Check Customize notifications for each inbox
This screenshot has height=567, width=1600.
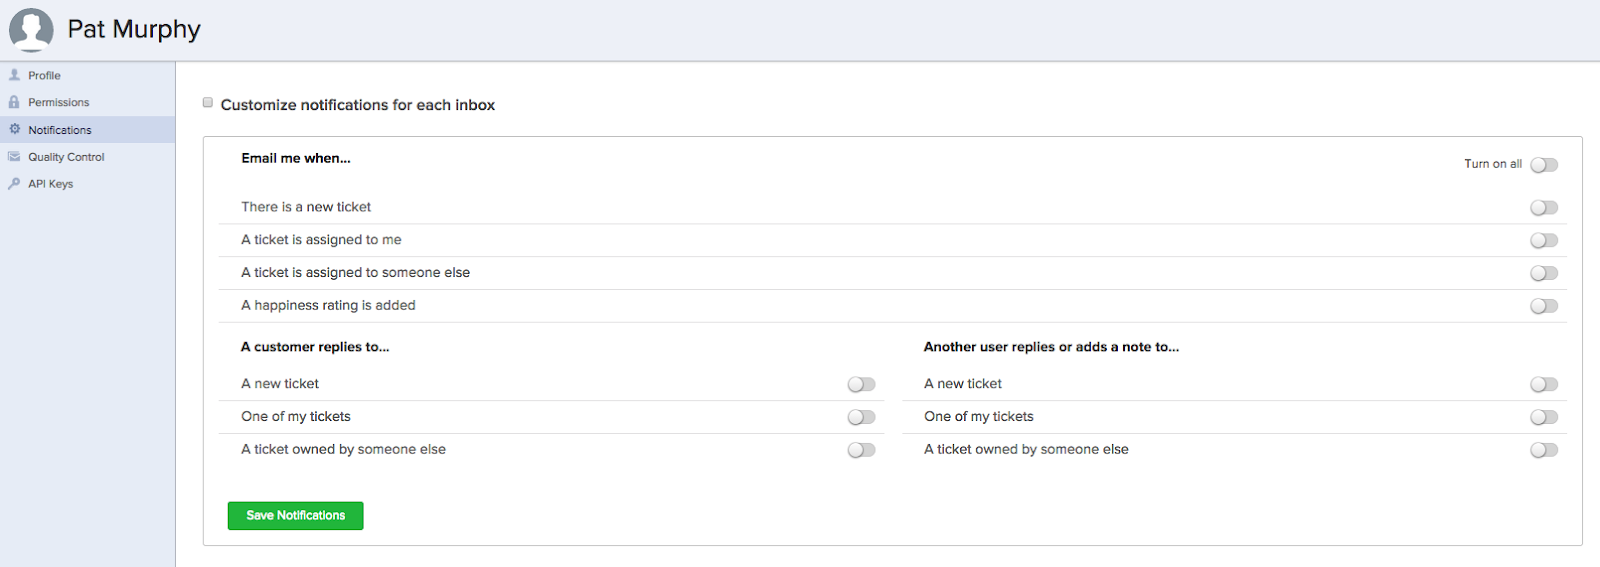pyautogui.click(x=208, y=102)
